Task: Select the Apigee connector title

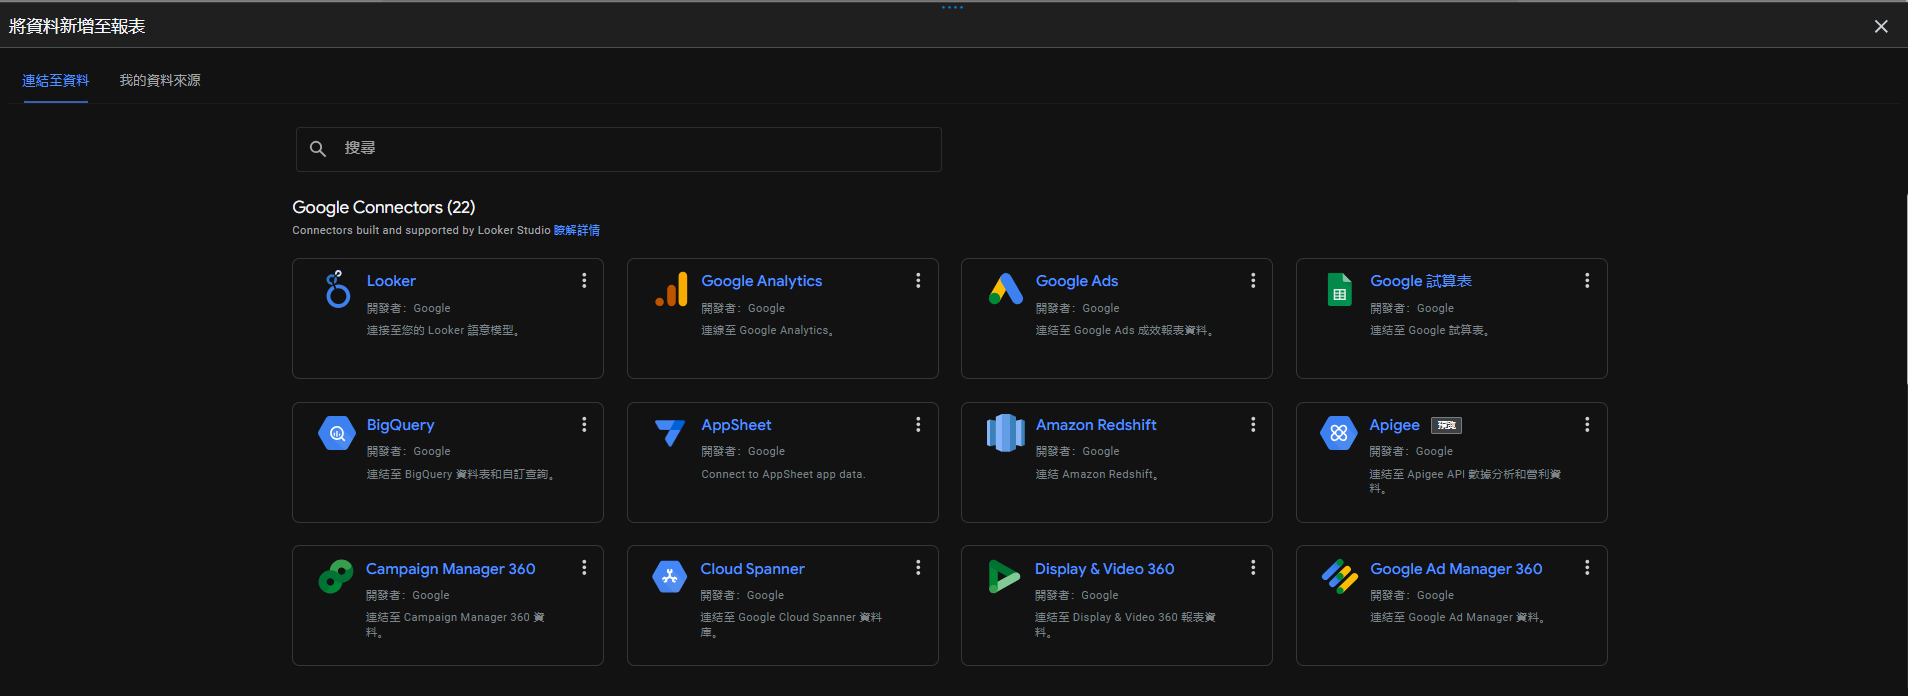Action: (1394, 425)
